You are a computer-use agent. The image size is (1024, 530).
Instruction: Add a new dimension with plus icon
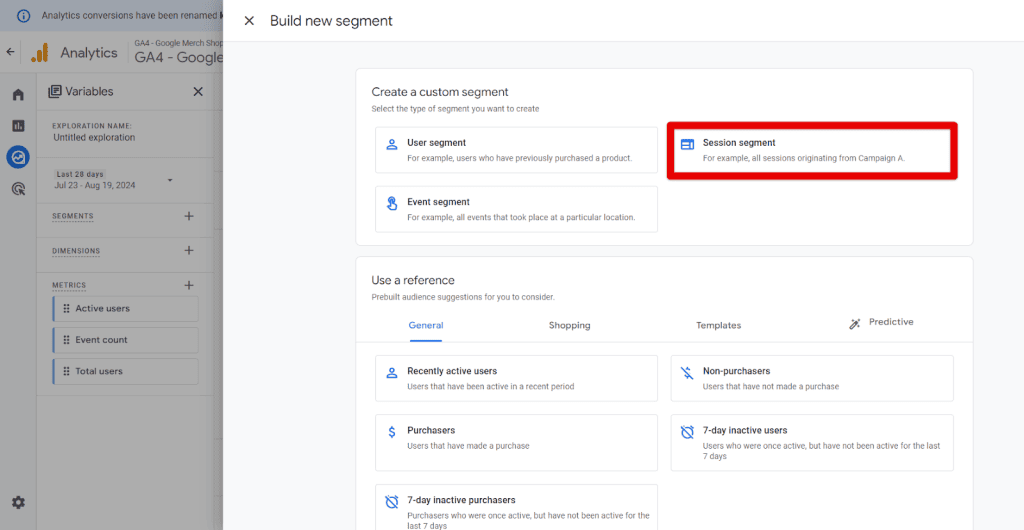coord(189,251)
